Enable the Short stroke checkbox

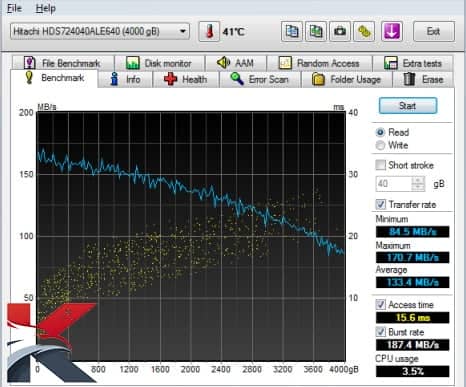[x=380, y=165]
